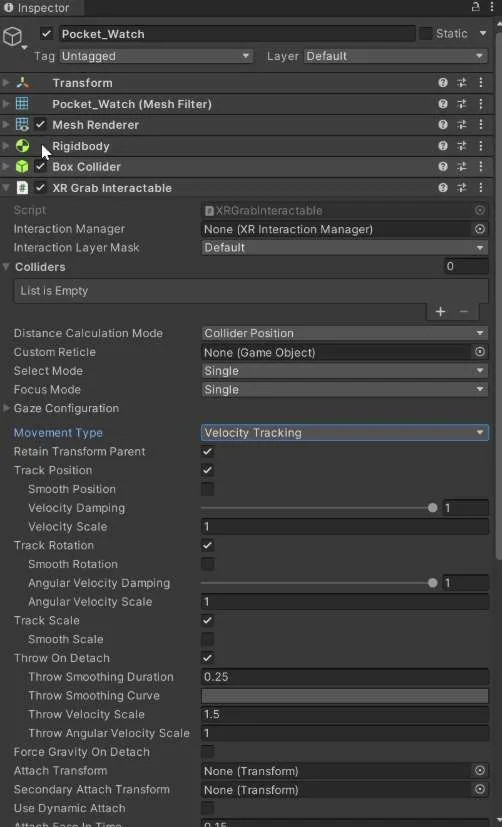Click the Throw Velocity Scale input field

[345, 714]
